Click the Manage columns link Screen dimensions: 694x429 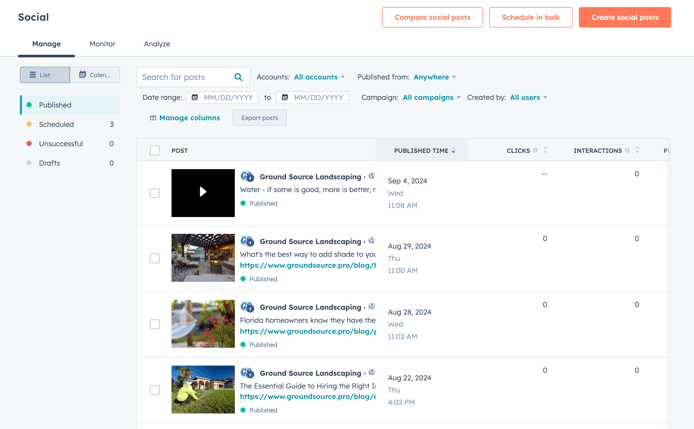point(189,118)
